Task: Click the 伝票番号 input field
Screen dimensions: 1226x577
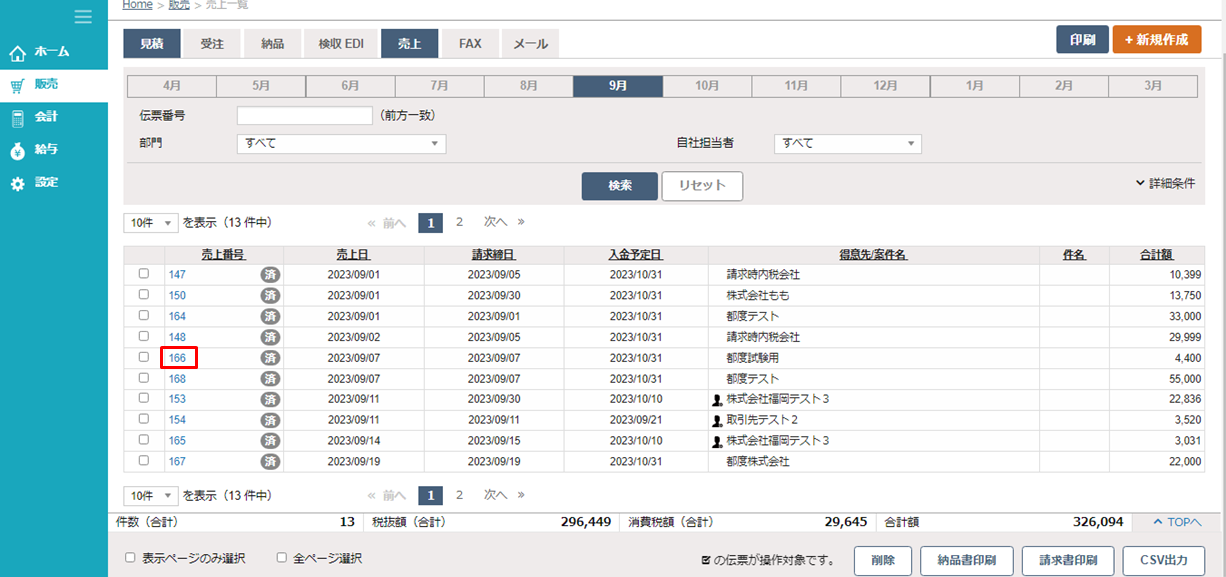Action: (304, 116)
